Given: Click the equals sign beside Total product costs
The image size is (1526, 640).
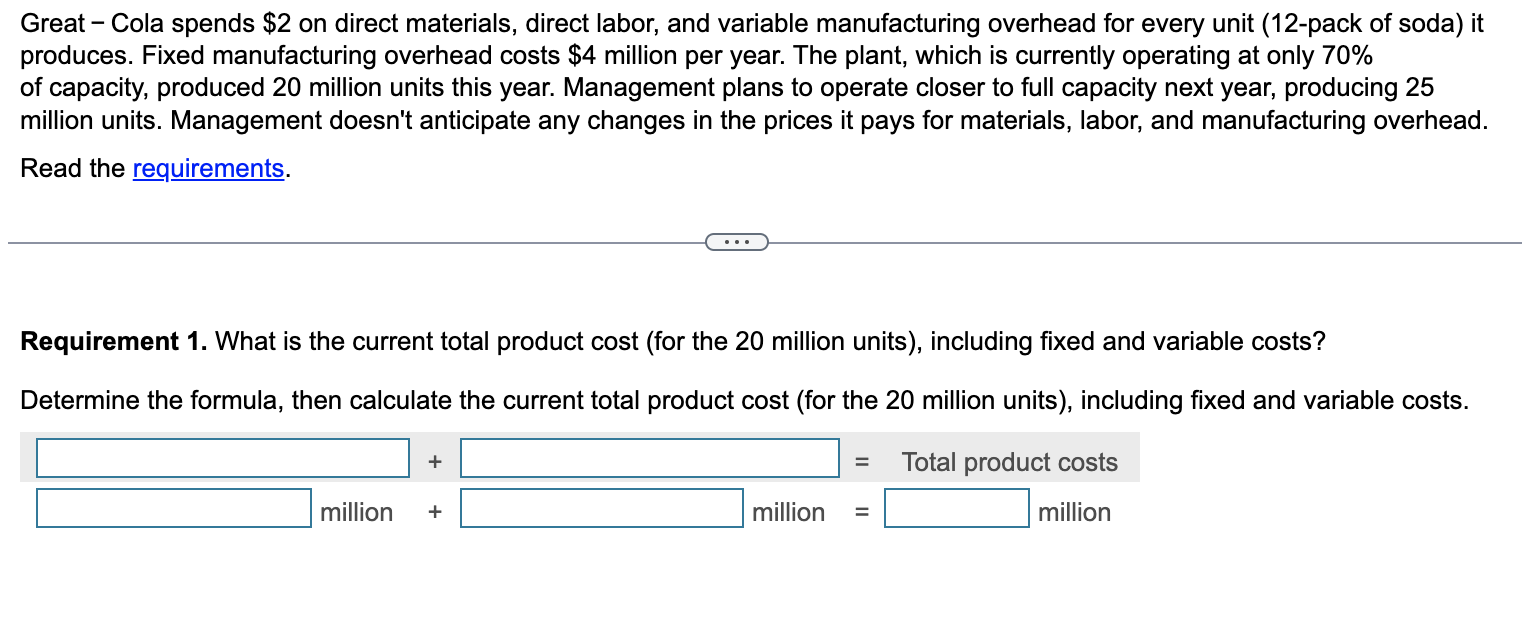Looking at the screenshot, I should 862,461.
